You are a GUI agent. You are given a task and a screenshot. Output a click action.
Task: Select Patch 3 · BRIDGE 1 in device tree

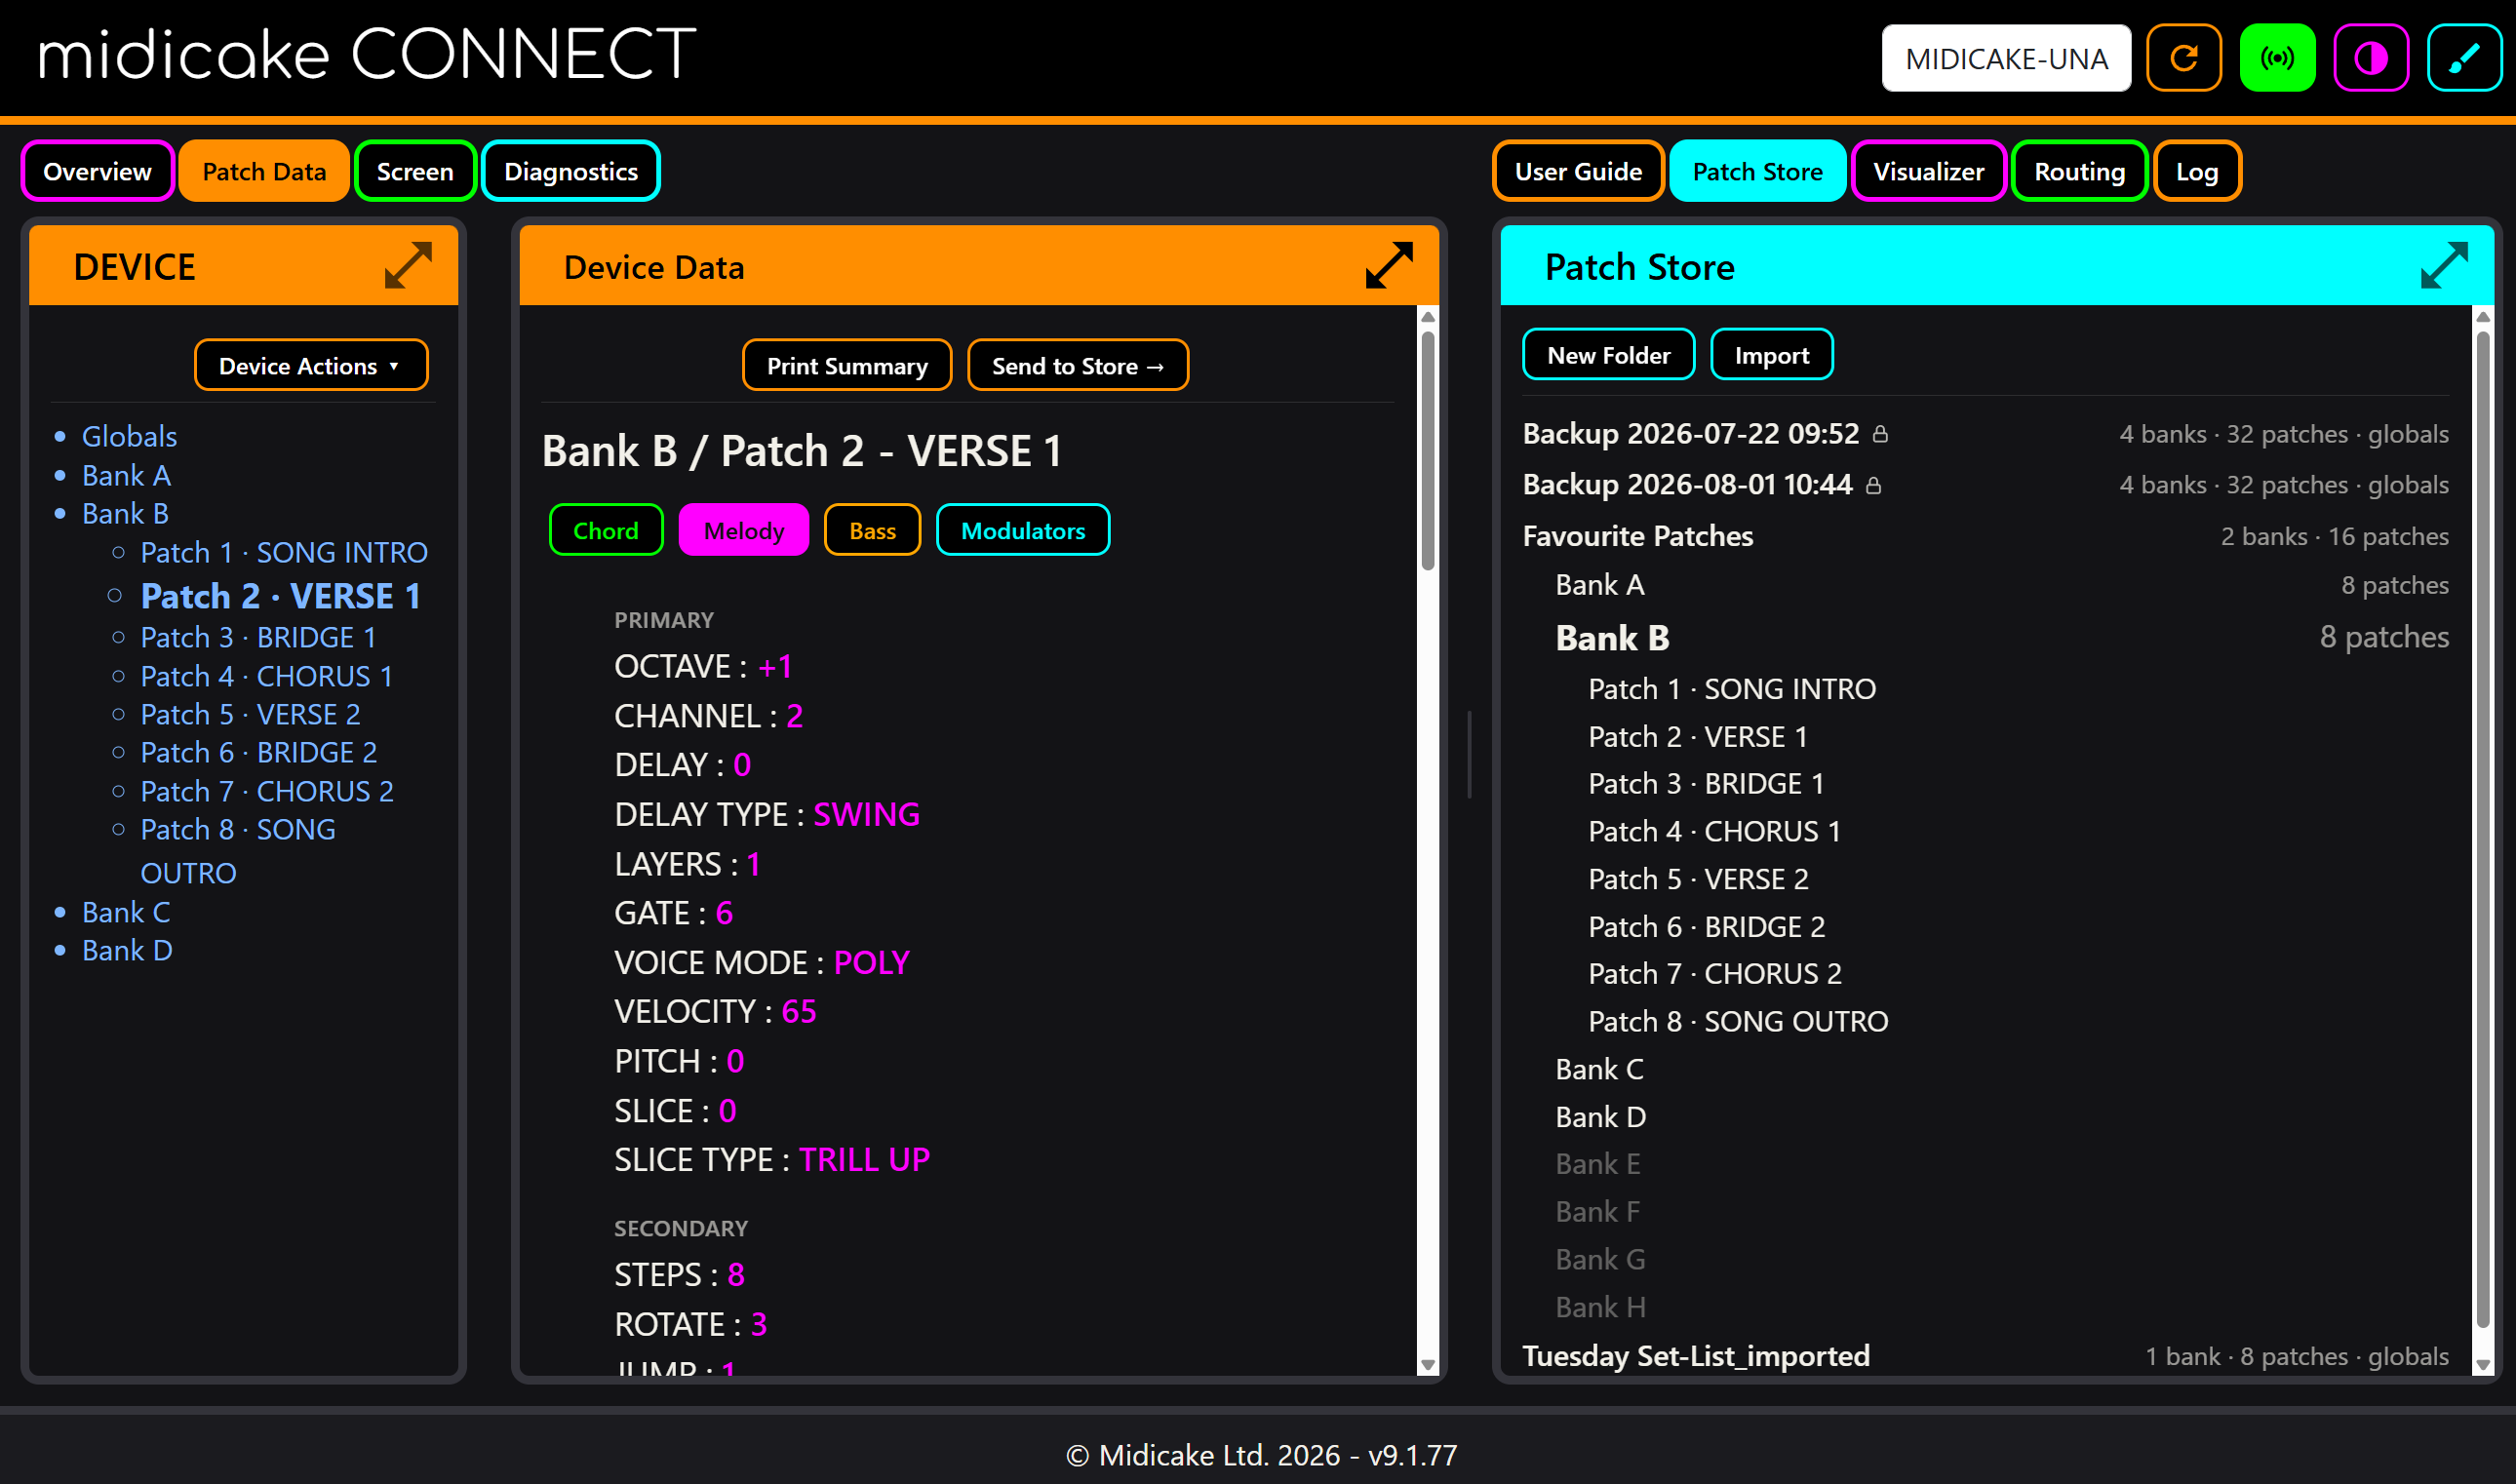[258, 637]
